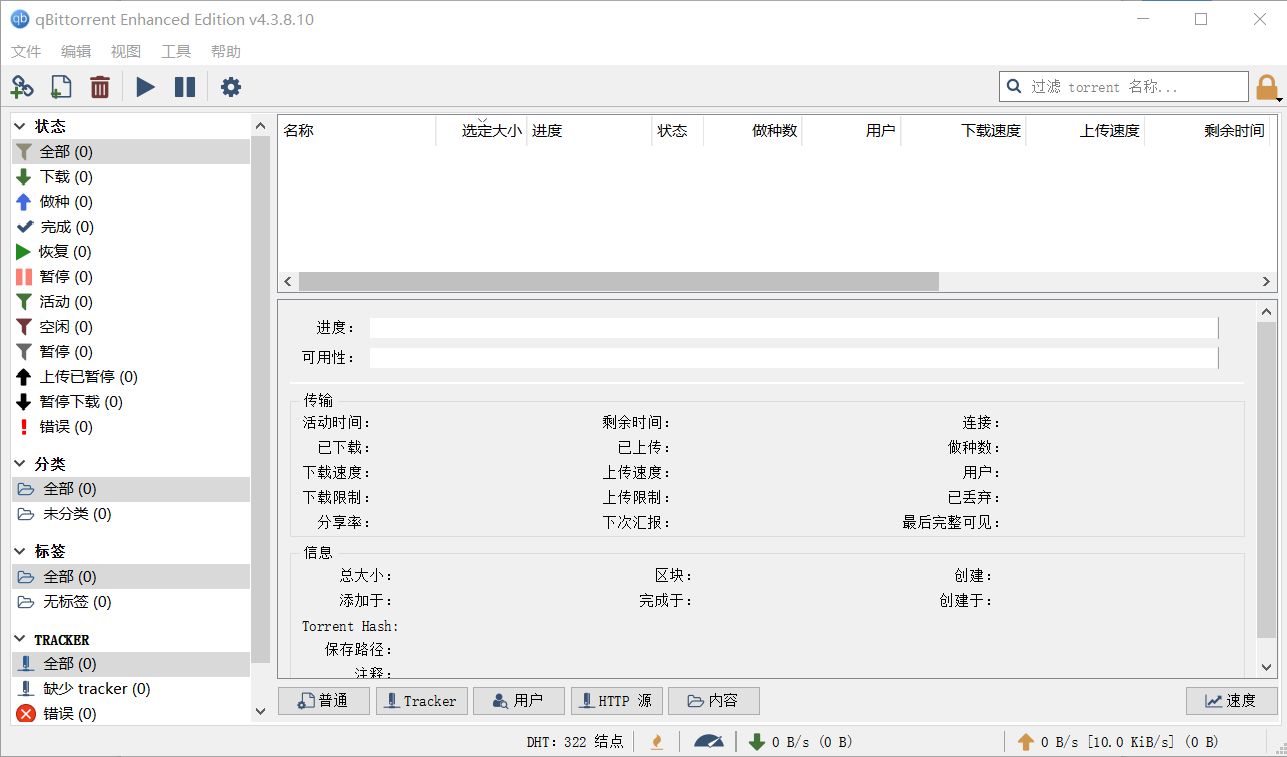Open the lock icon dropdown arrow

point(1280,99)
